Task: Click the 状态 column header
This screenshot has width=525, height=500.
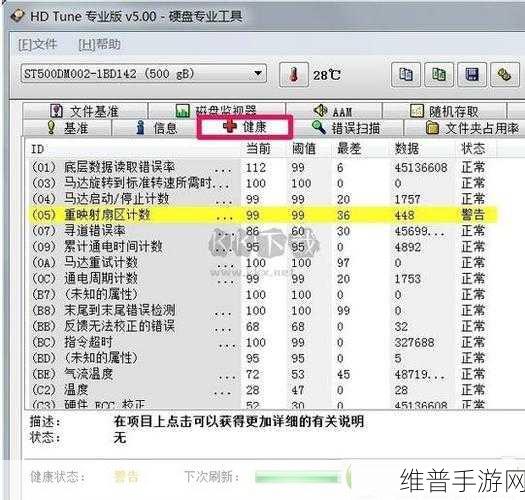Action: tap(473, 148)
